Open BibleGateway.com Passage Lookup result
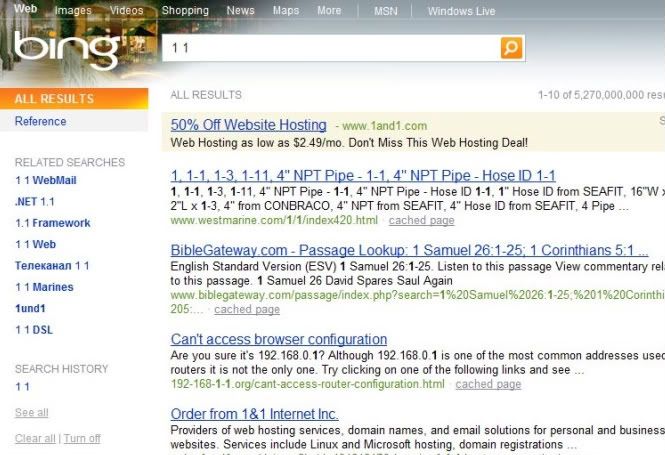Screen dimensions: 665x455 pyautogui.click(x=409, y=250)
